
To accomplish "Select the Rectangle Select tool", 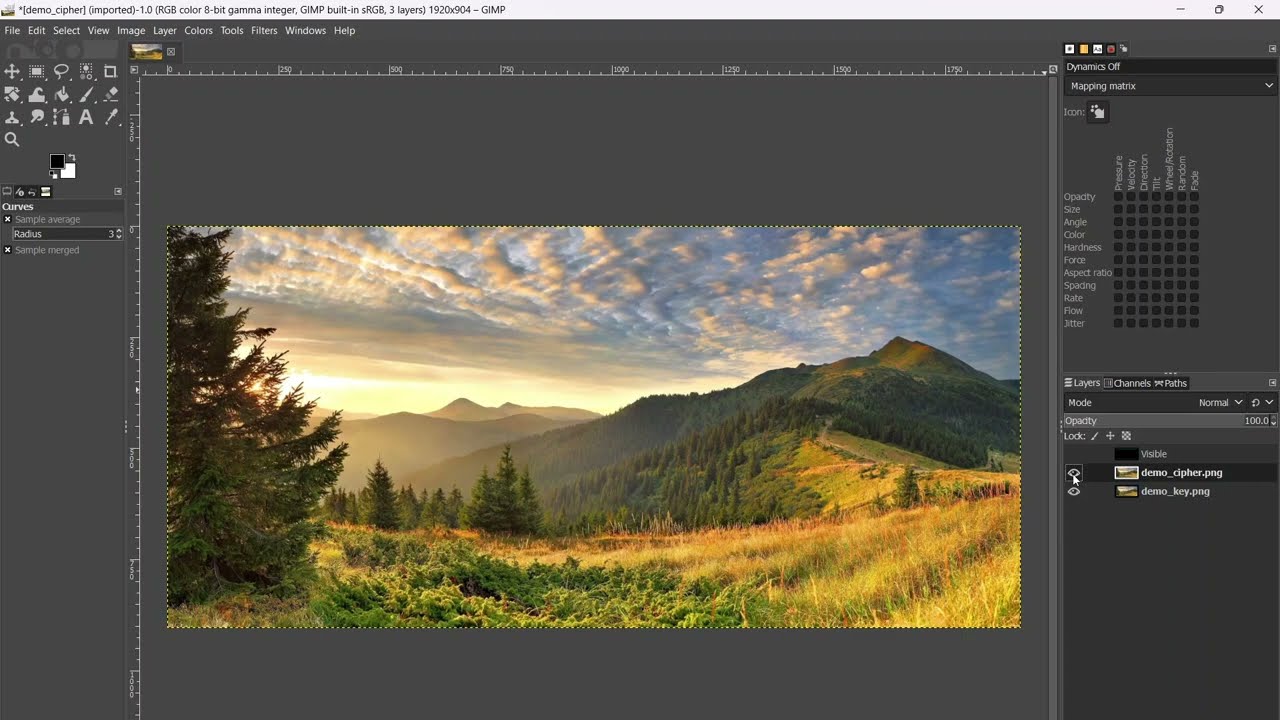I will point(37,71).
